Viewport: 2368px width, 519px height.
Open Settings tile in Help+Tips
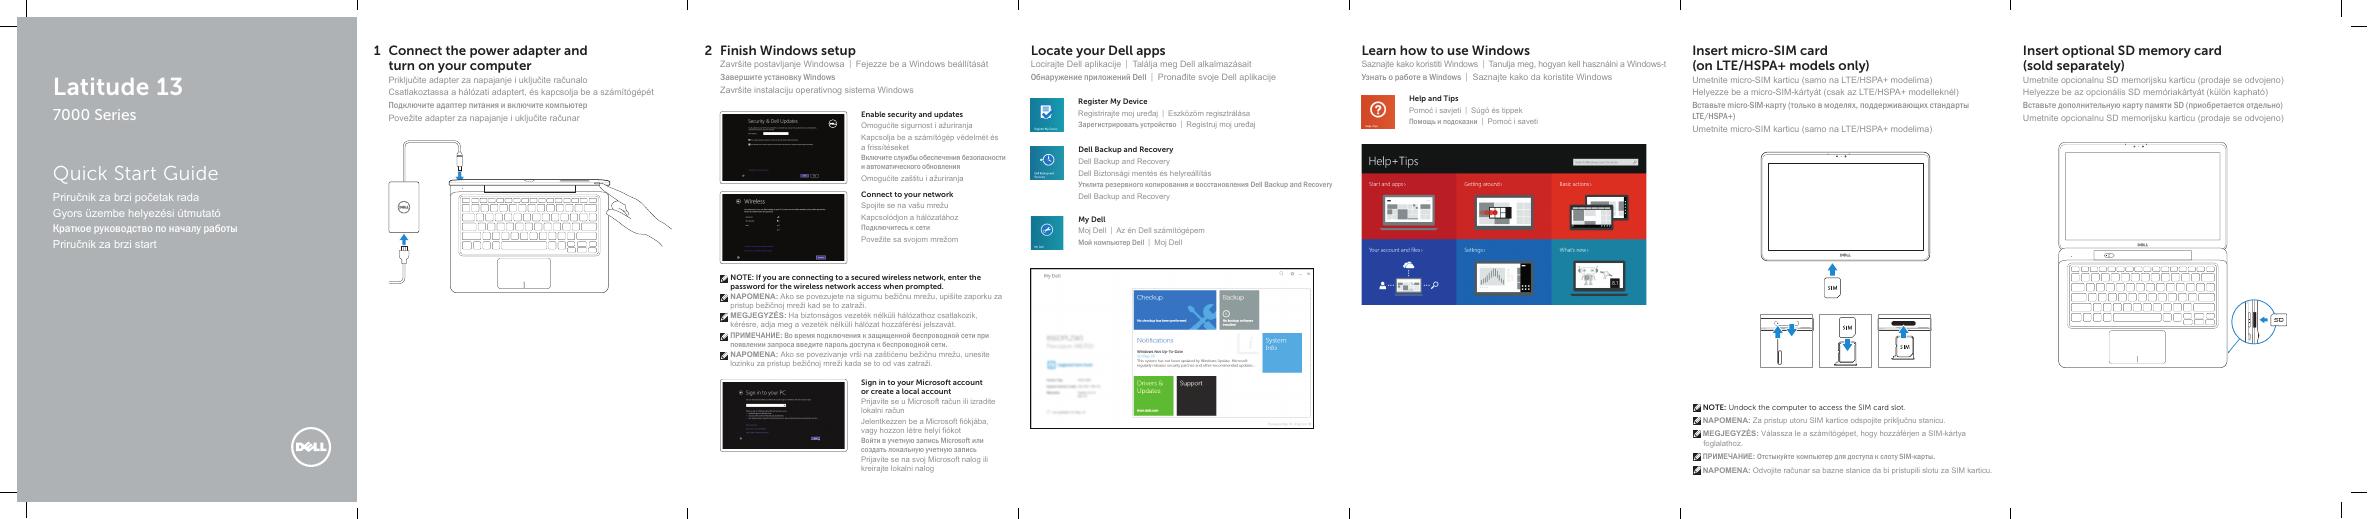(1503, 272)
